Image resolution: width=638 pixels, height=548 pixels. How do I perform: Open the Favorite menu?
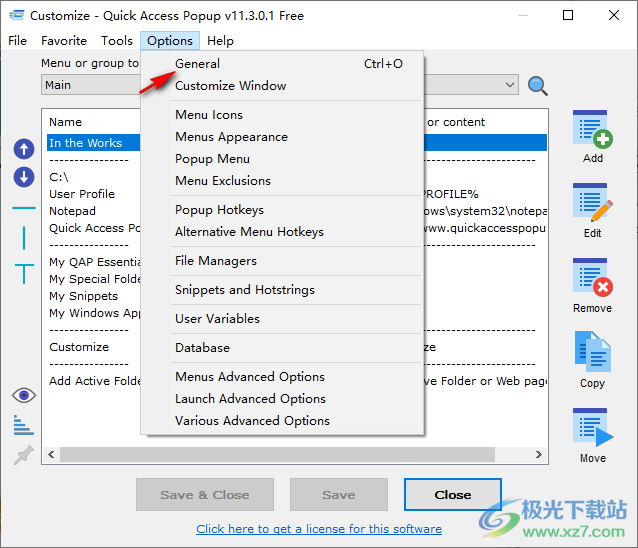[x=64, y=41]
